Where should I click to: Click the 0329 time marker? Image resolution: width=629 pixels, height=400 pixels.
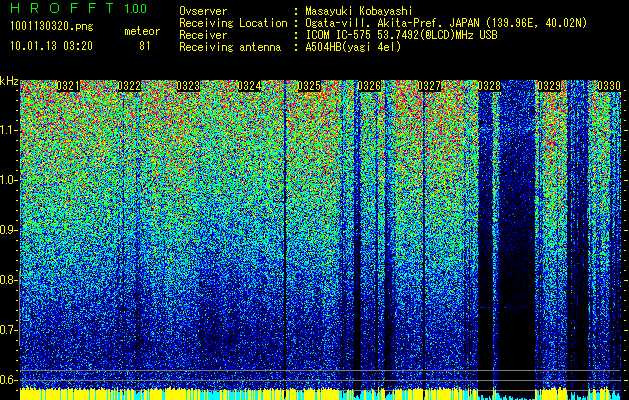click(549, 86)
